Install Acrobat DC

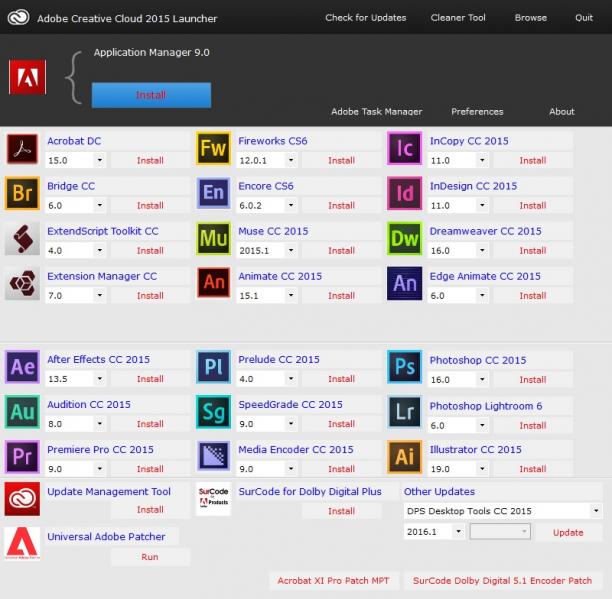pos(150,160)
